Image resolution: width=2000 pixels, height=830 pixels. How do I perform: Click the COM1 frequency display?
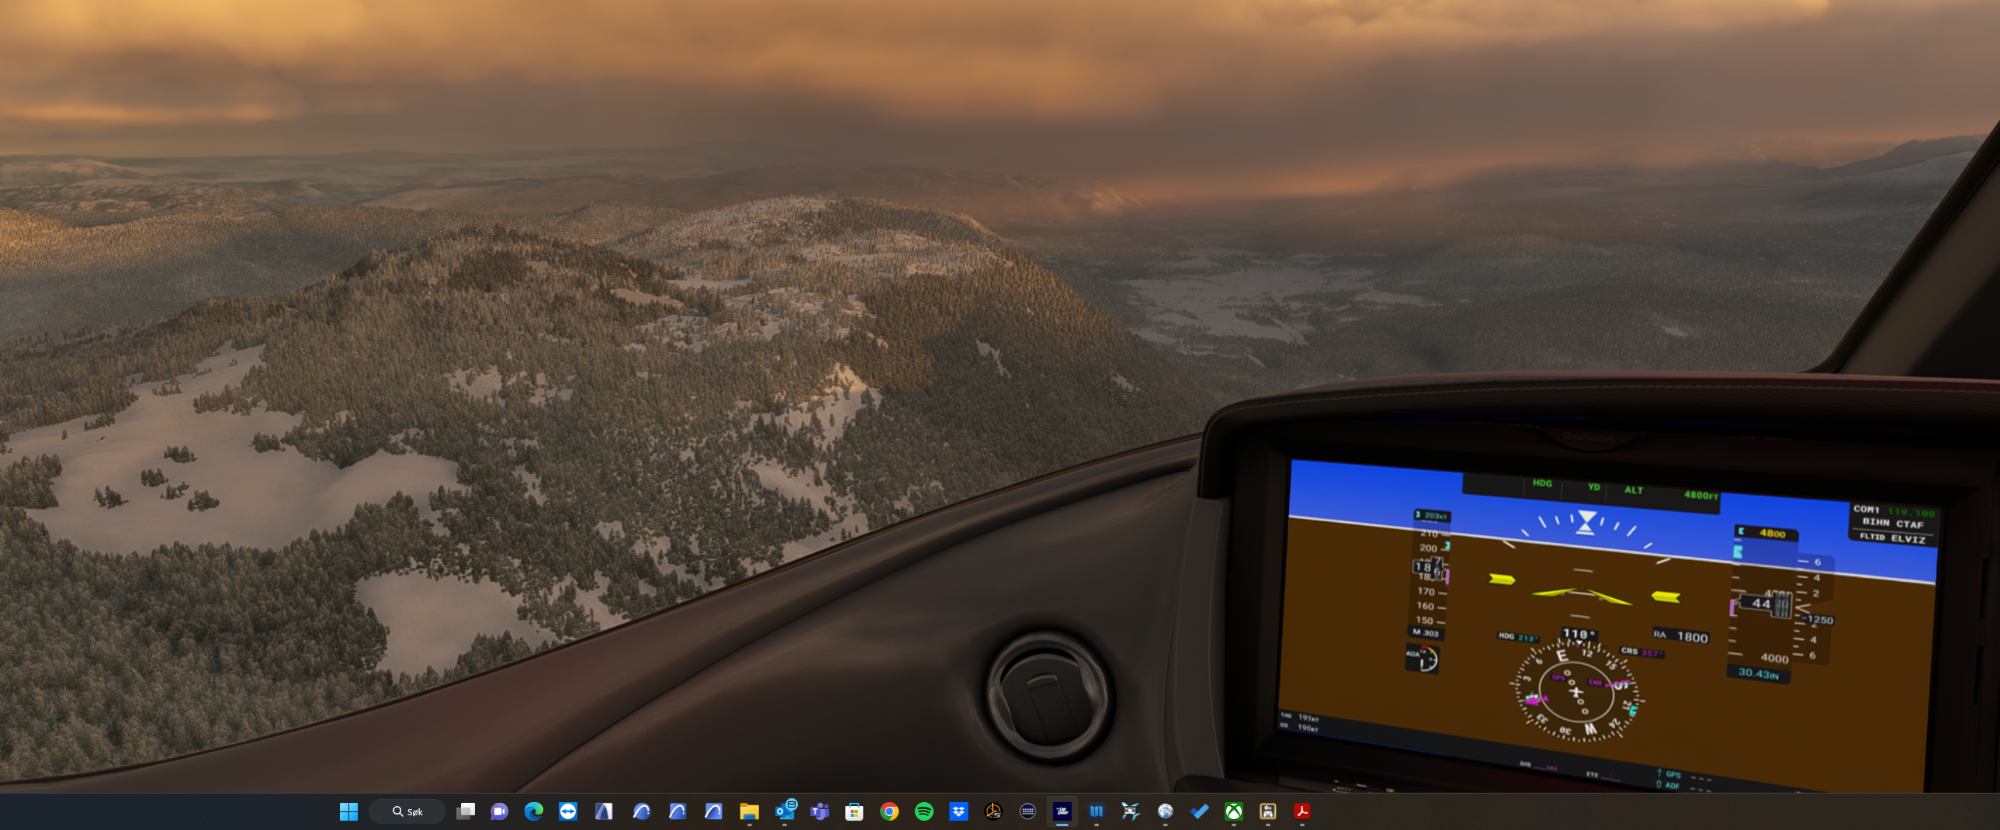(1894, 511)
